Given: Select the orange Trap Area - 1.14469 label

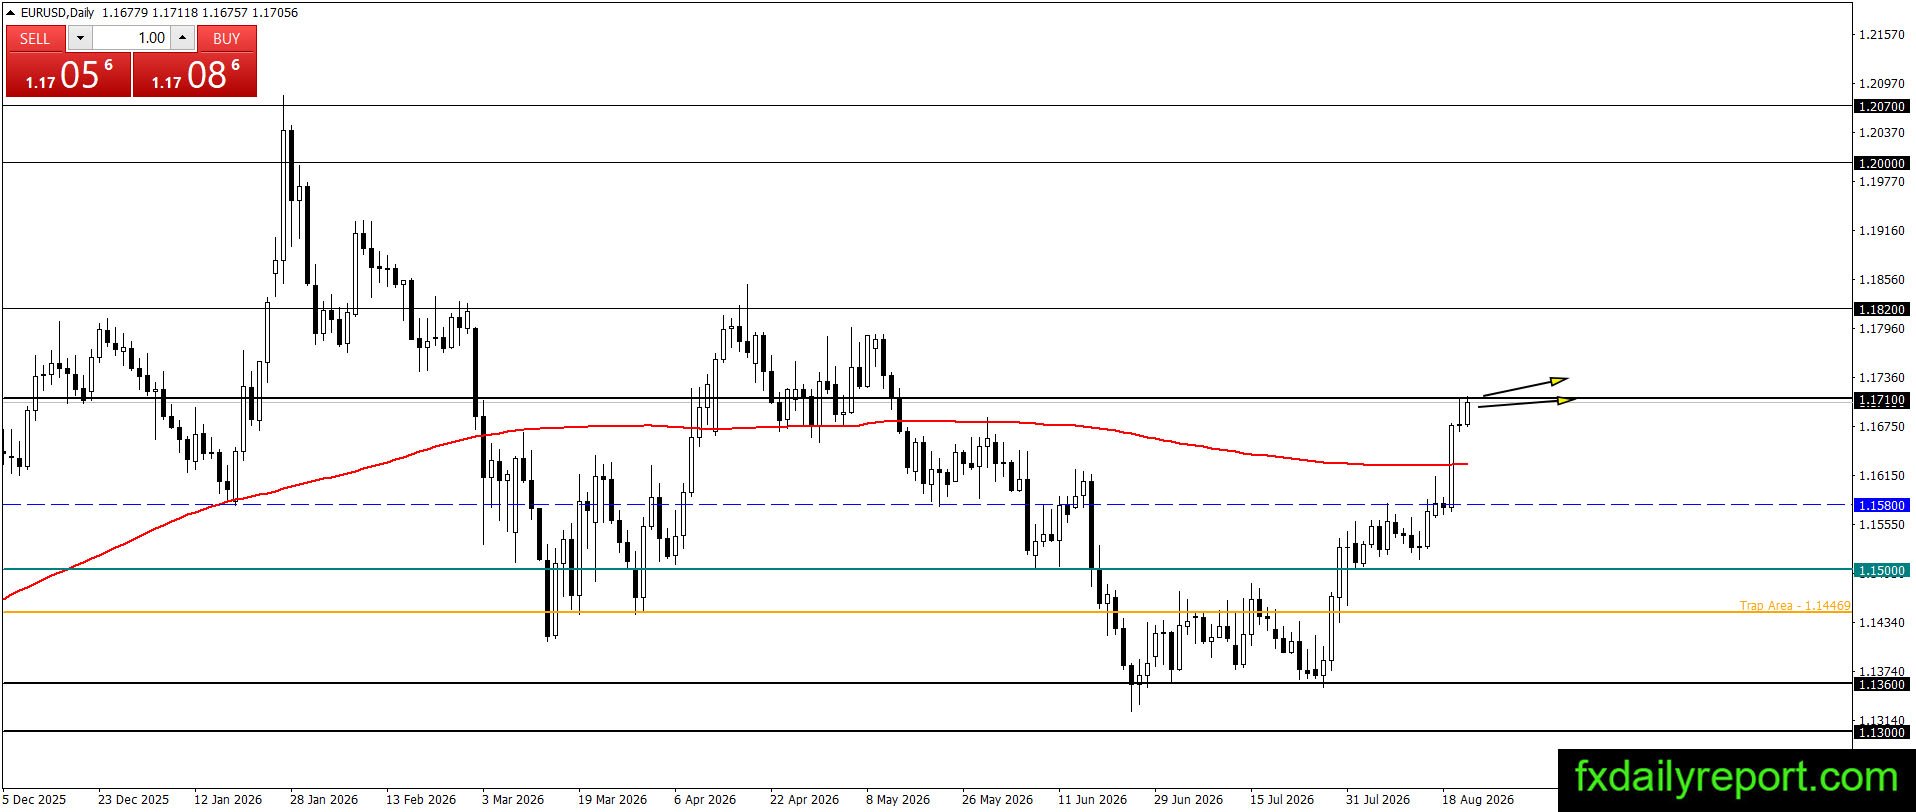Looking at the screenshot, I should coord(1795,605).
